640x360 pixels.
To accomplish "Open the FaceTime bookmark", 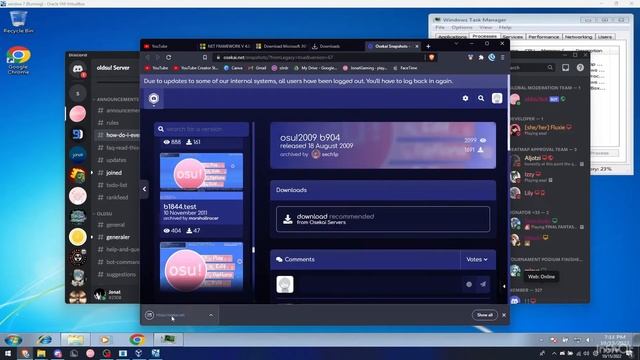I will tap(405, 68).
